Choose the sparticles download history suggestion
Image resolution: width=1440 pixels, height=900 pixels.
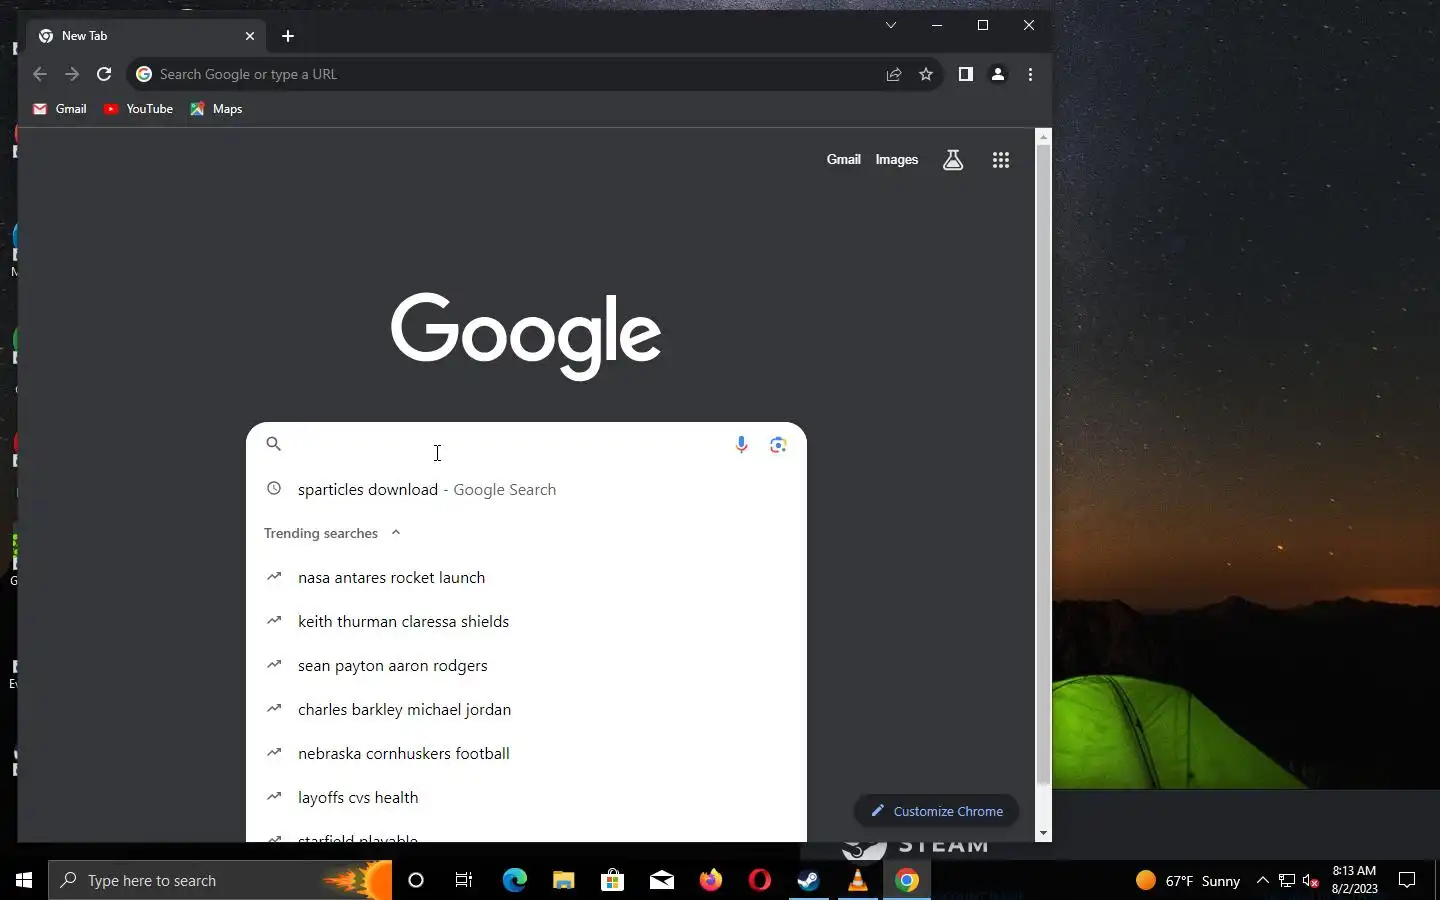point(526,489)
